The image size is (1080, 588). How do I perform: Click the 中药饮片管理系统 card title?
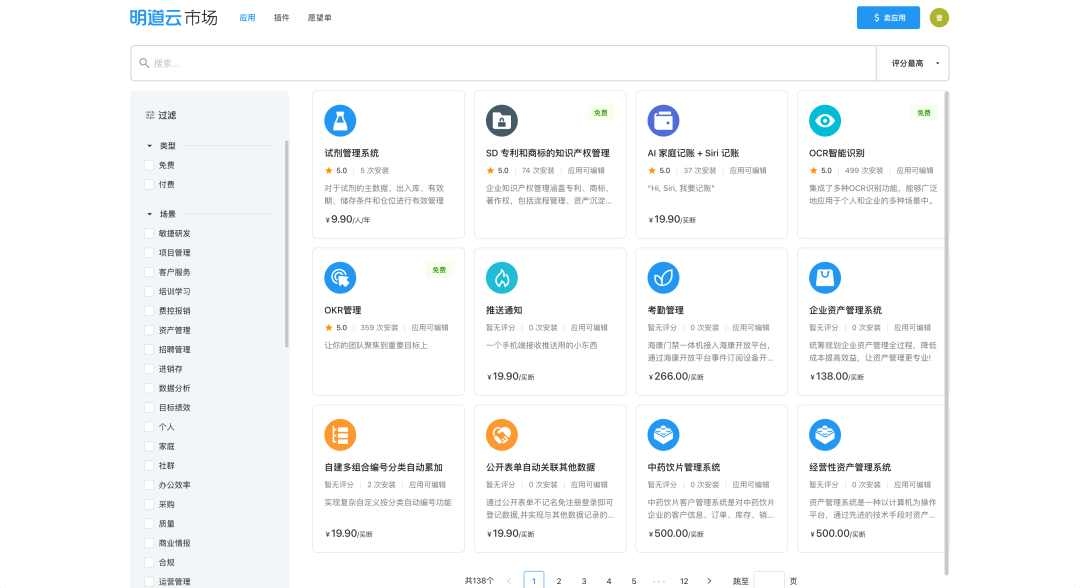pos(684,468)
